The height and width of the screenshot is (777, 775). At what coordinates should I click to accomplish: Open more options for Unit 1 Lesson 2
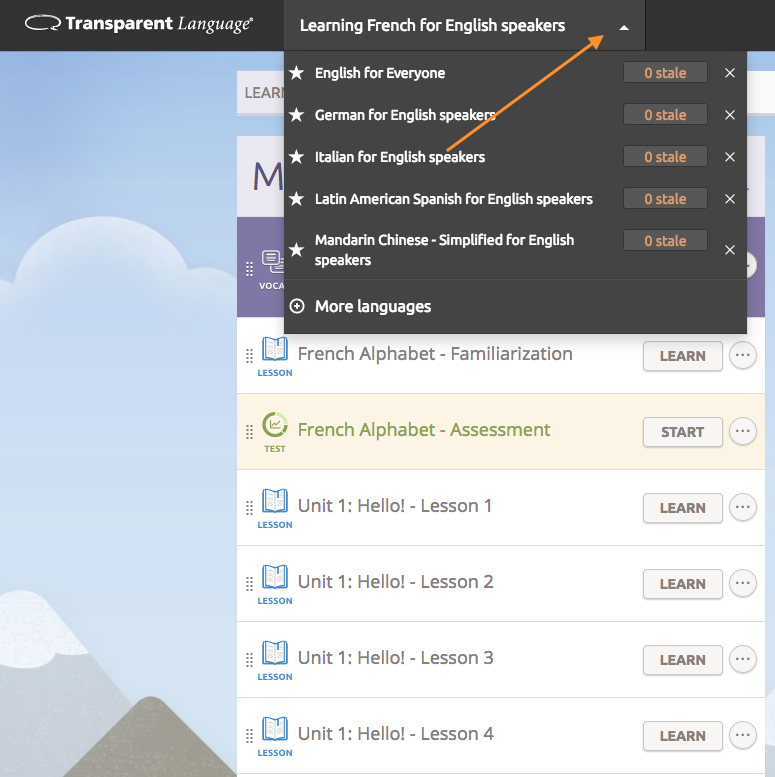pyautogui.click(x=743, y=583)
